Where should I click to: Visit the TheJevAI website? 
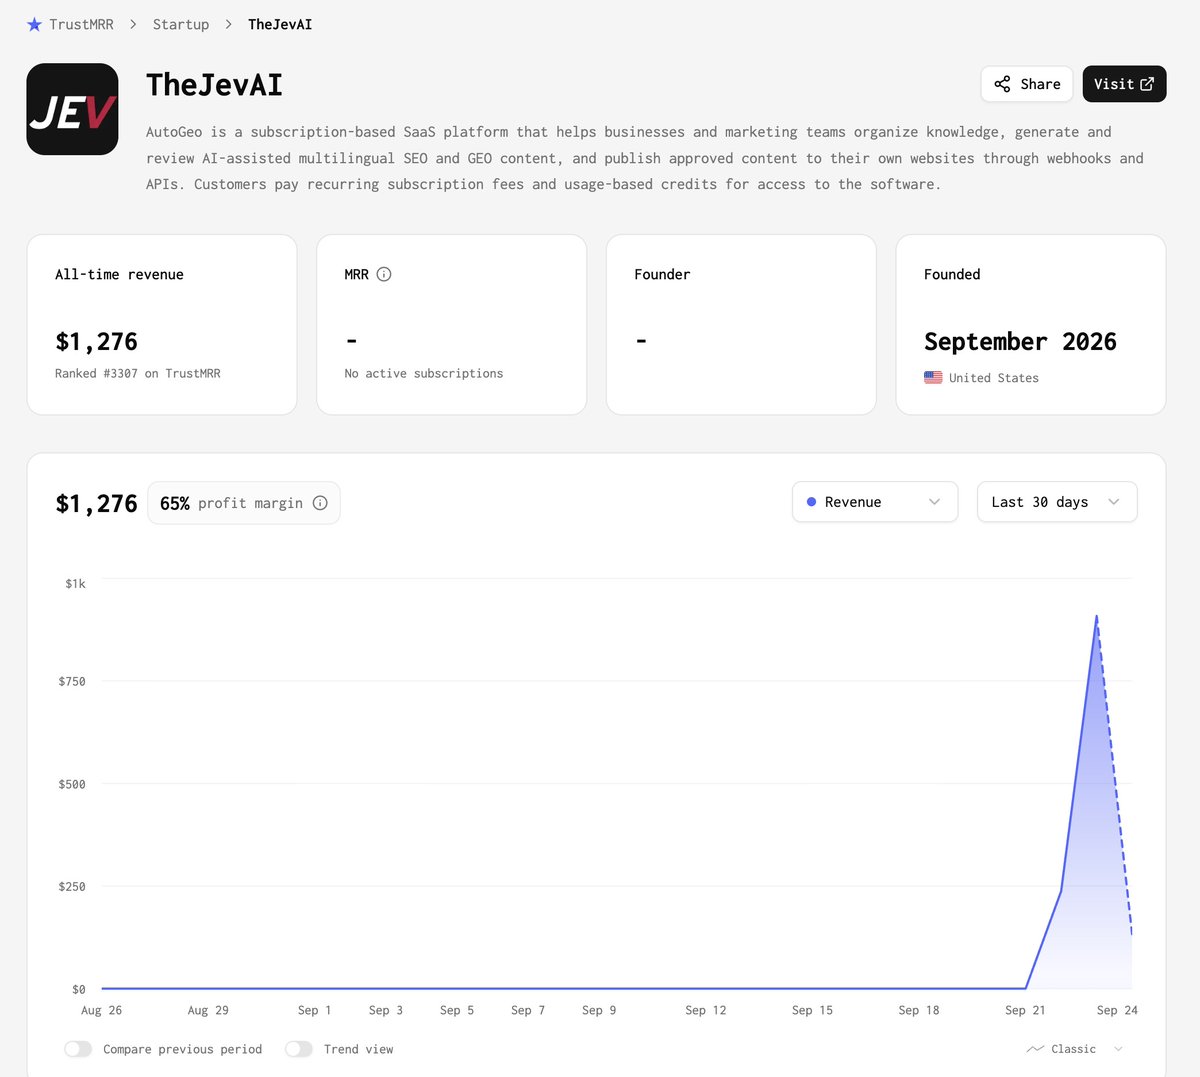point(1124,84)
